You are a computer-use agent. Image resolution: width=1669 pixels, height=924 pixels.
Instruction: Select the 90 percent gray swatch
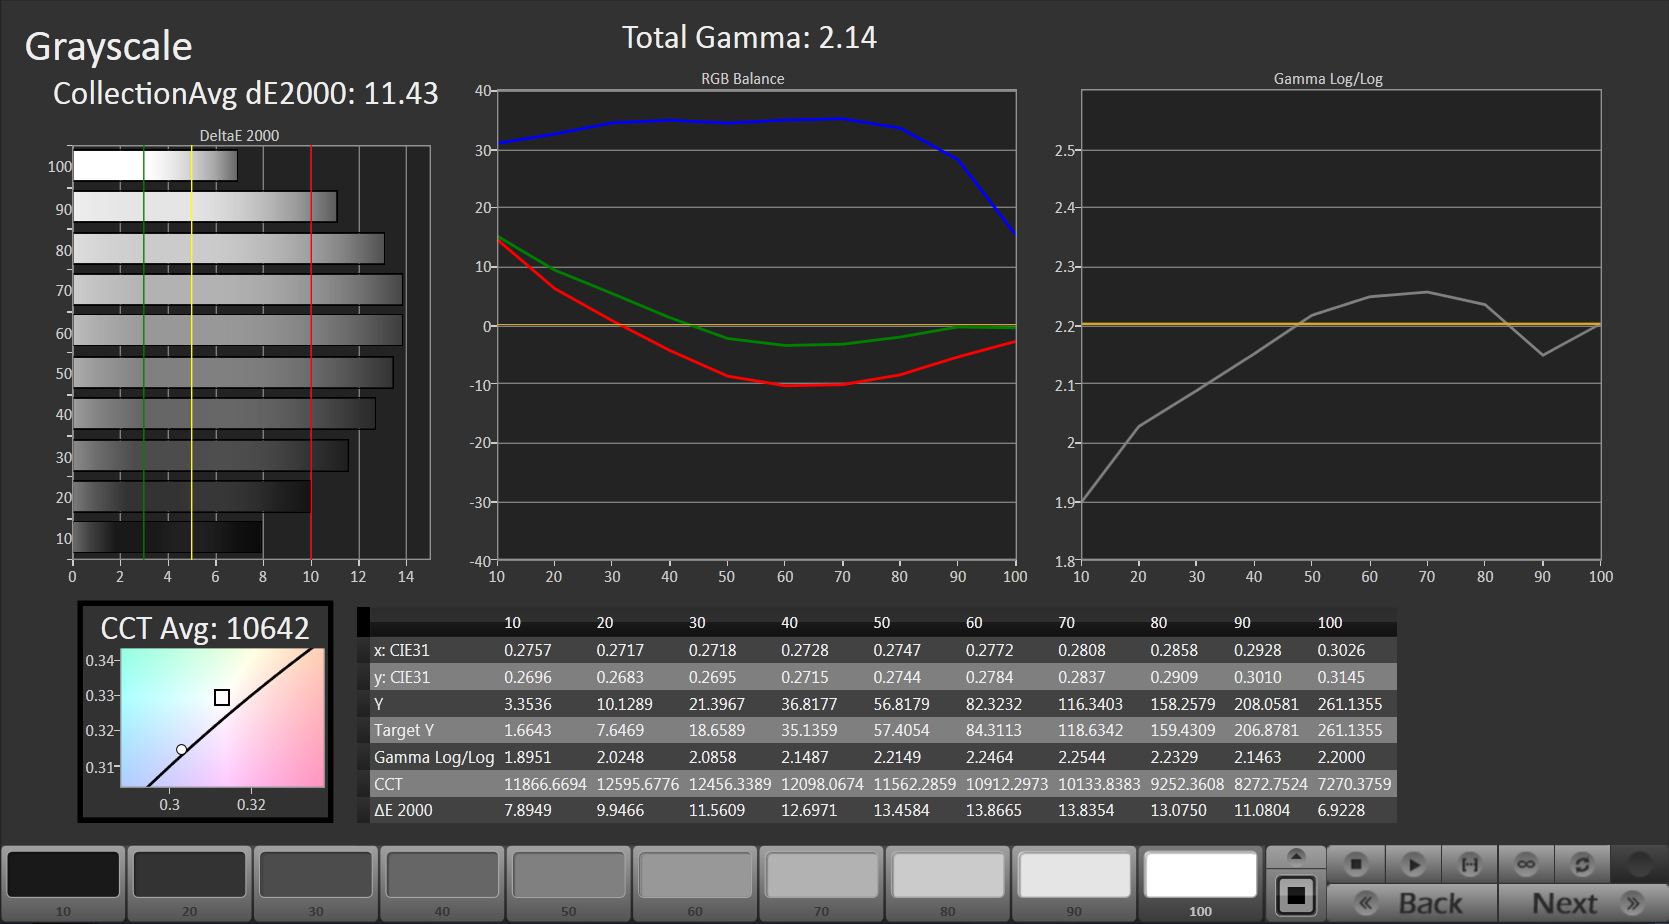tap(1074, 883)
